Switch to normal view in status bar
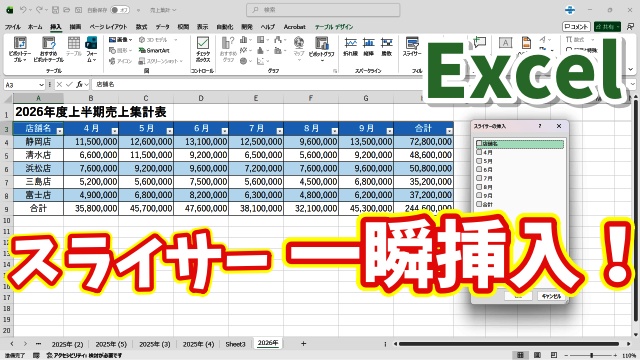 pyautogui.click(x=520, y=355)
